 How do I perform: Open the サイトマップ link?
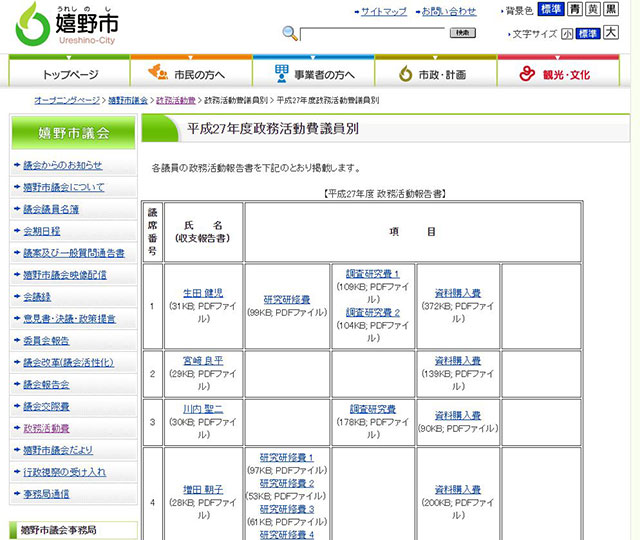click(383, 11)
